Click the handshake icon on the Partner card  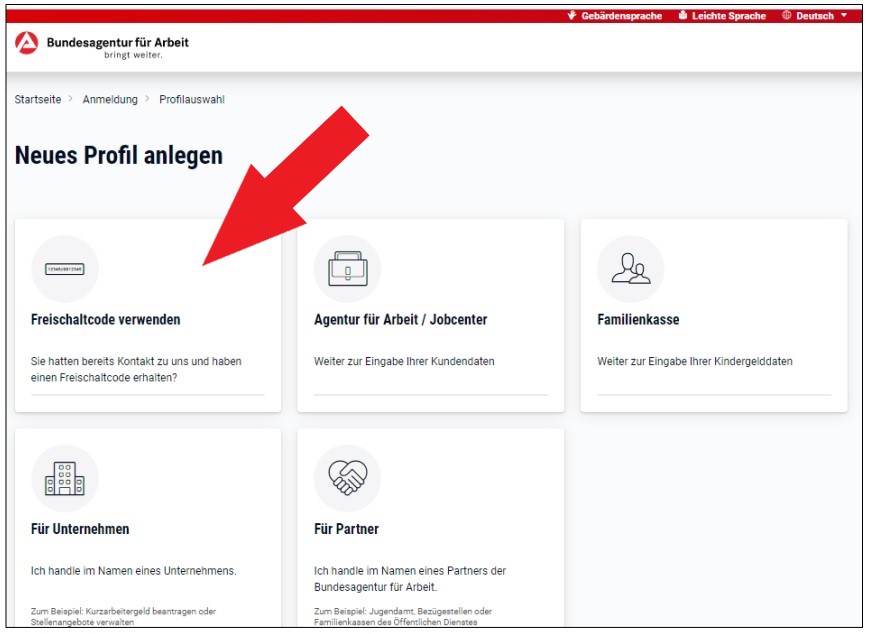click(x=348, y=478)
